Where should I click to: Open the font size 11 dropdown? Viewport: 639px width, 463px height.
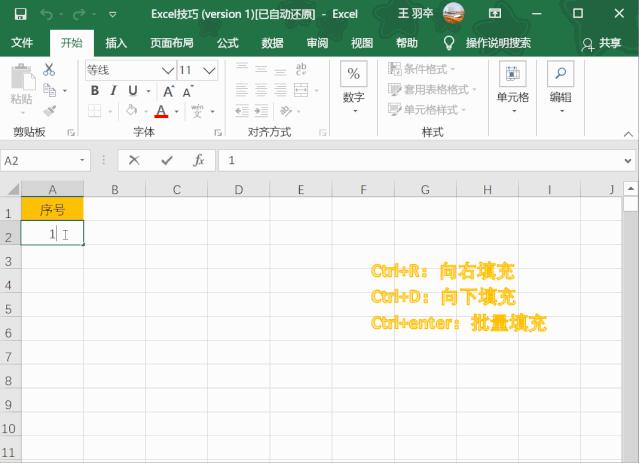(x=209, y=71)
